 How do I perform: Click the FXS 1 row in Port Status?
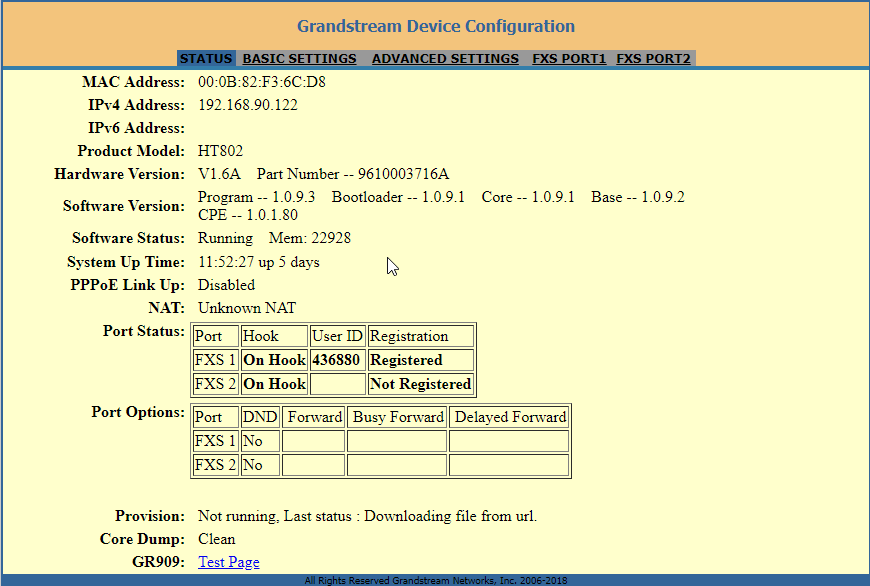click(x=333, y=360)
